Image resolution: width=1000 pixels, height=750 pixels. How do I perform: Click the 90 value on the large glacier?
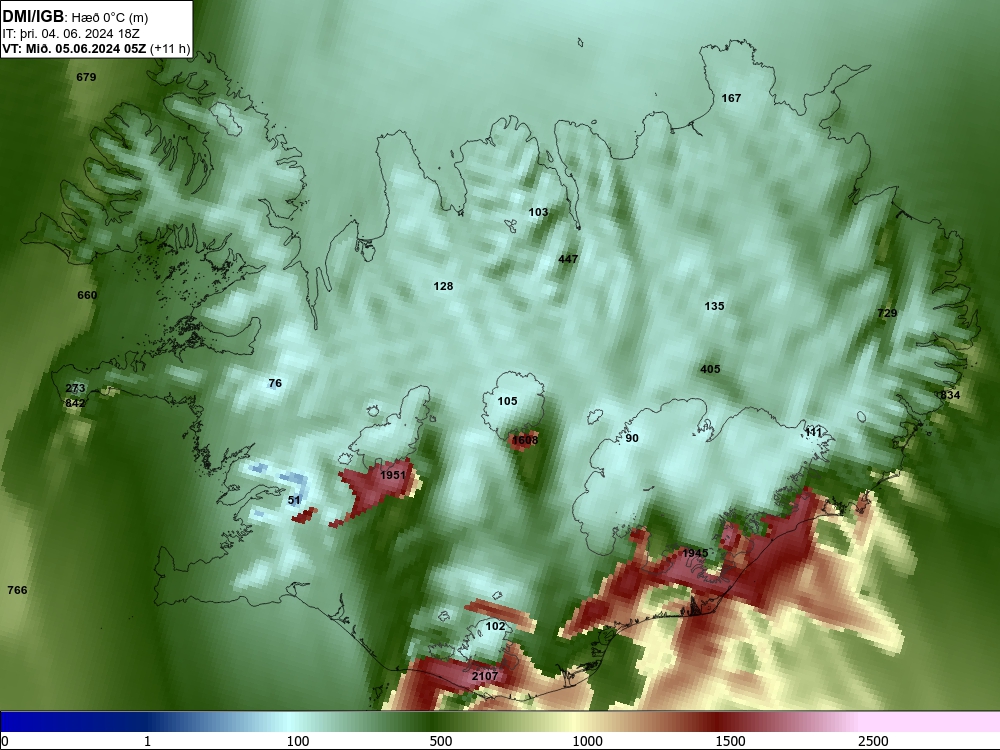631,438
